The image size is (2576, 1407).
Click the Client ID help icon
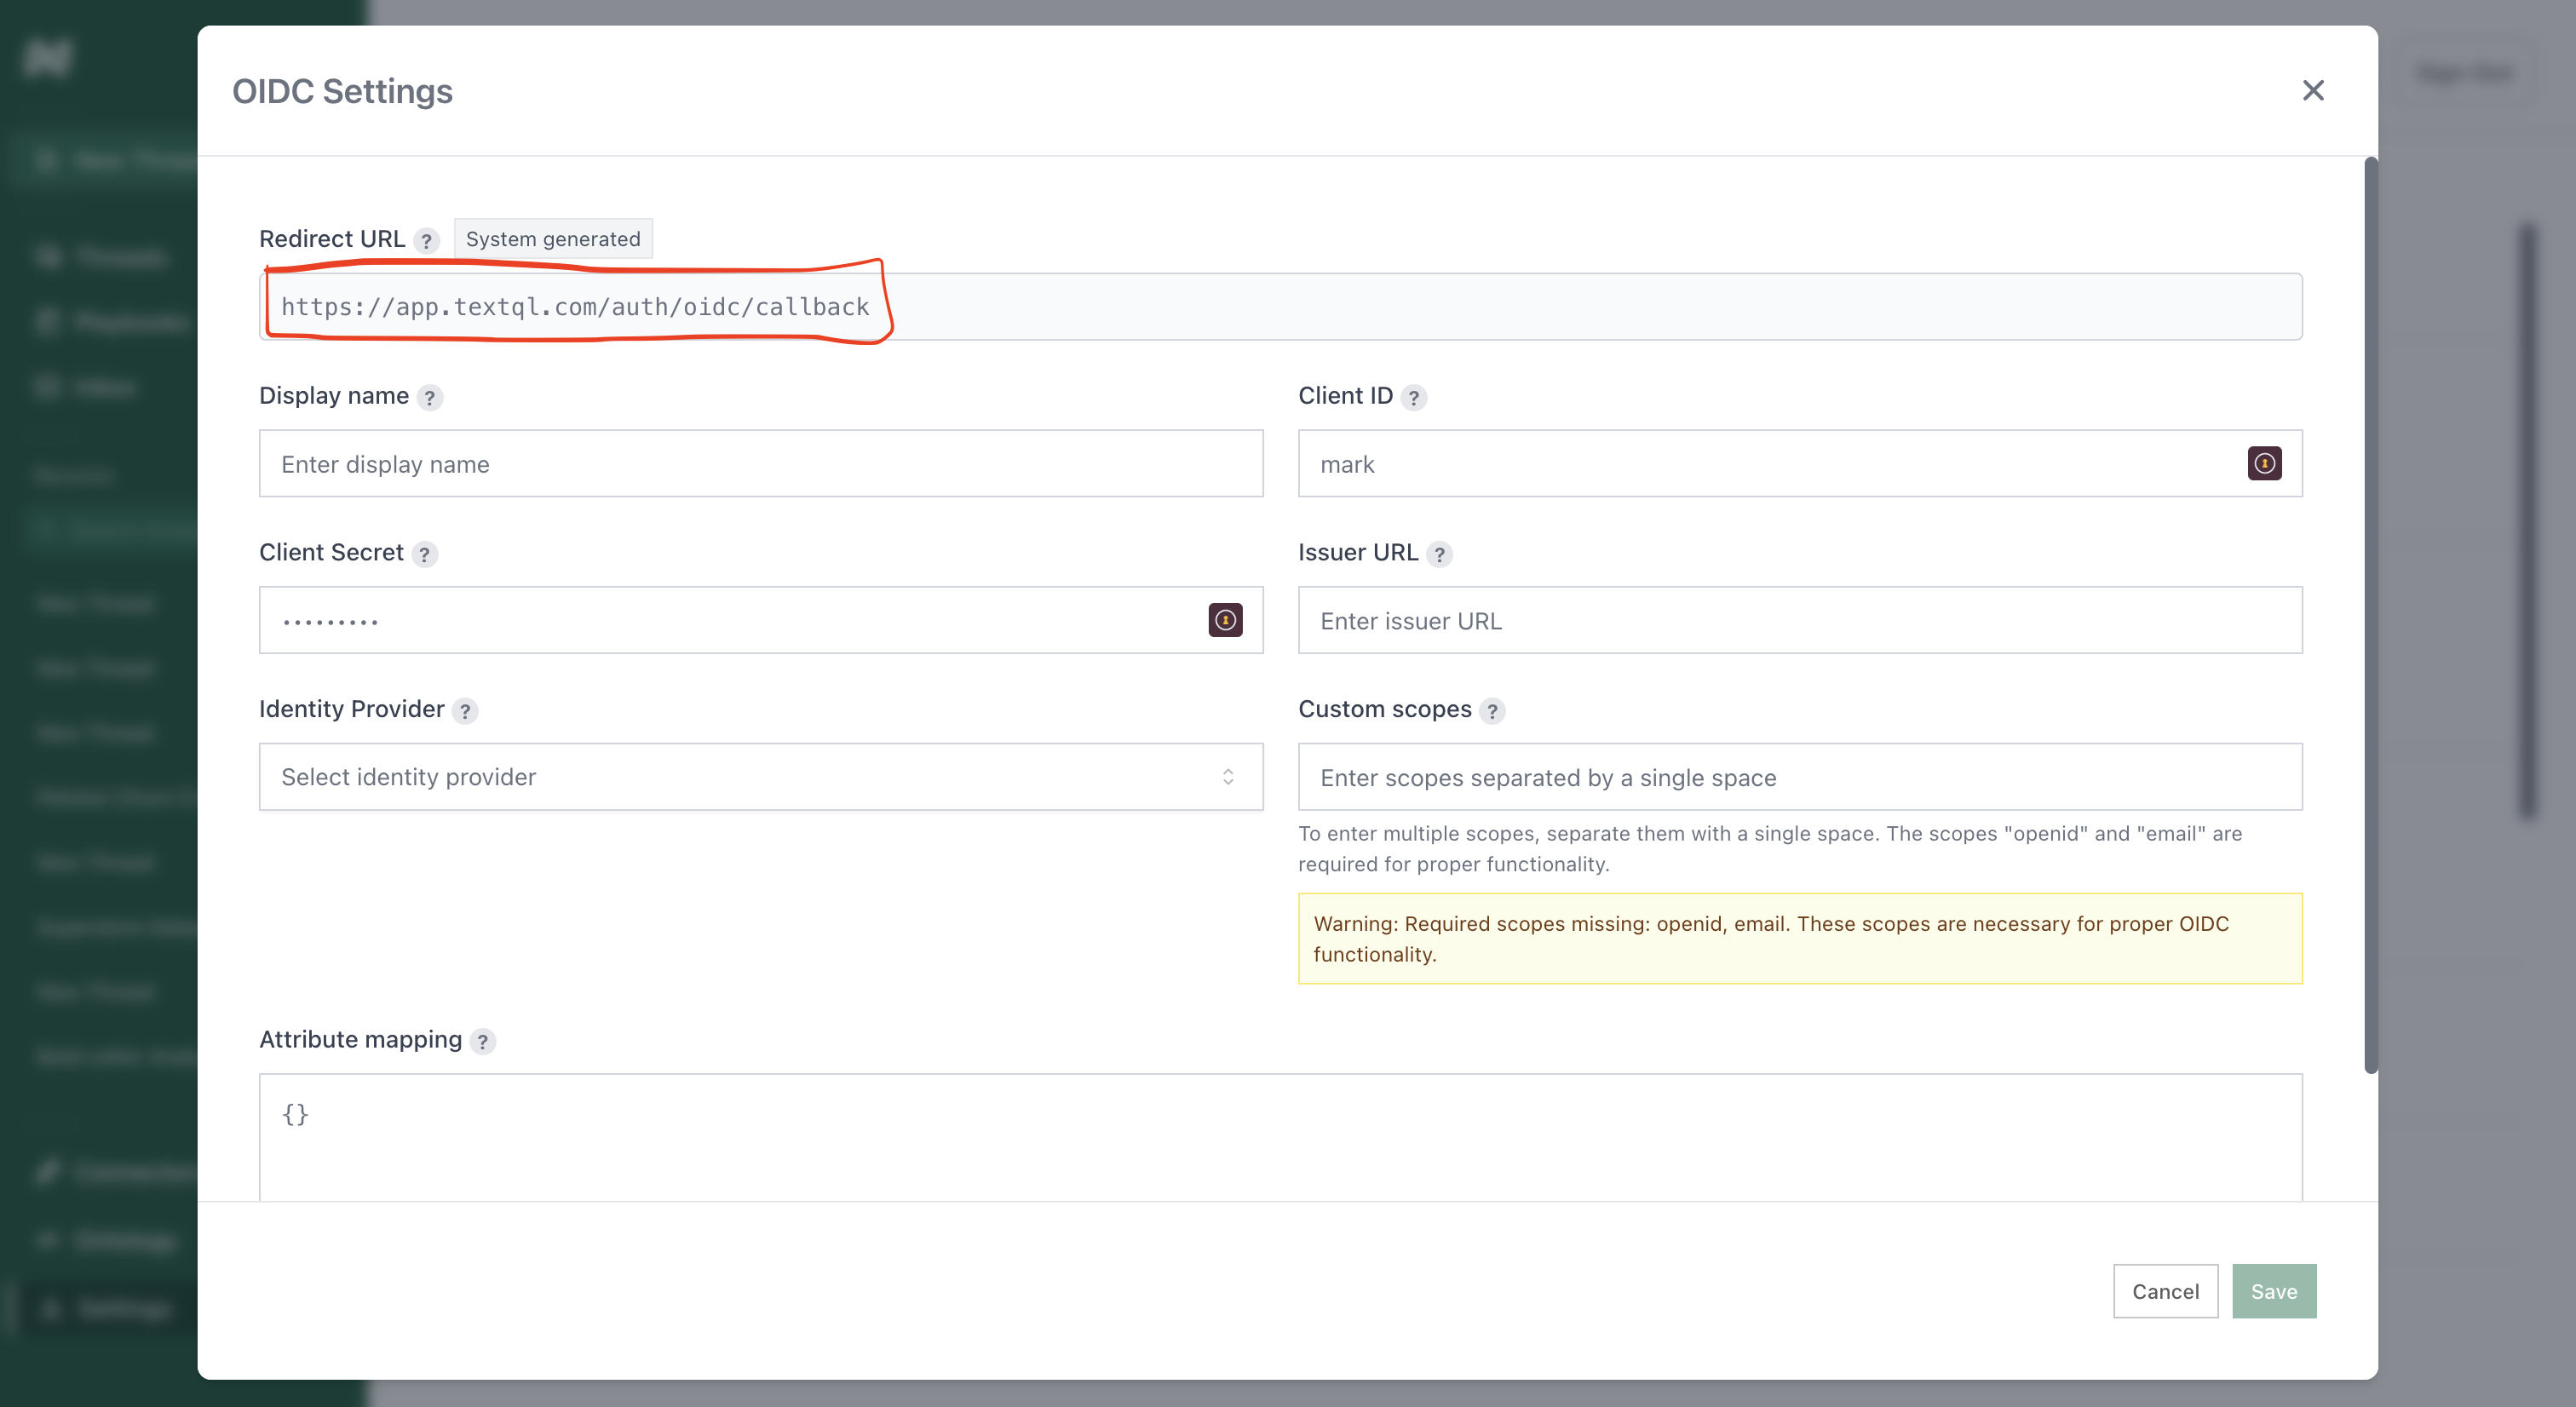pos(1413,398)
